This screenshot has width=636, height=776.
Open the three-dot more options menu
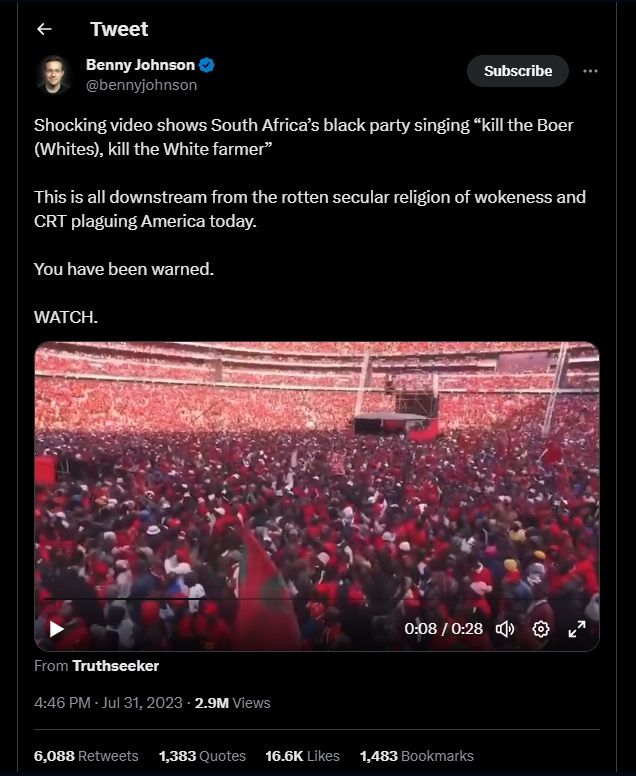pyautogui.click(x=590, y=71)
